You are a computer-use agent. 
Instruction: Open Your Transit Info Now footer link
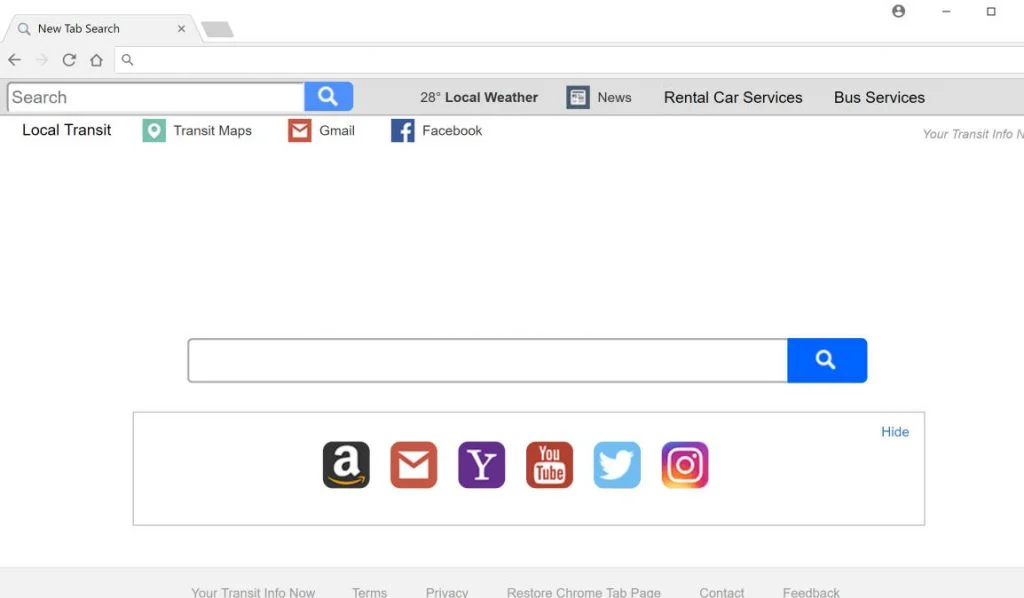click(x=253, y=592)
